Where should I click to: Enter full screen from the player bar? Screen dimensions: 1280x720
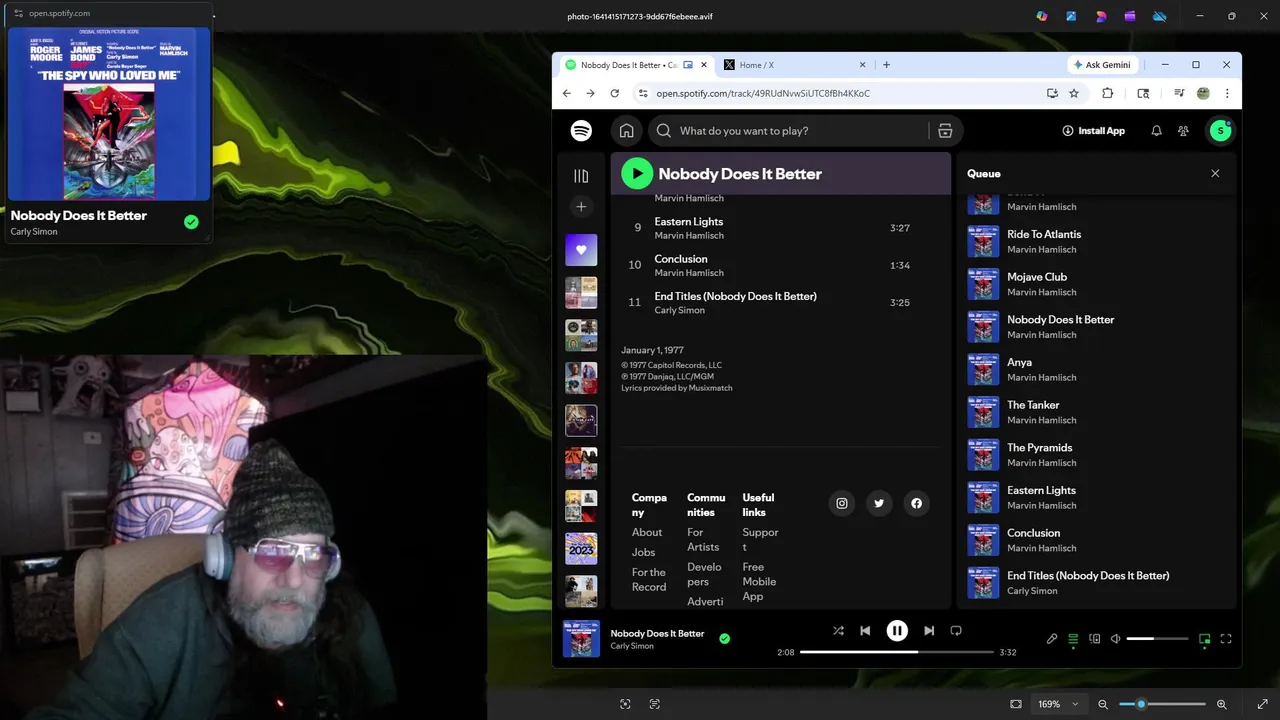tap(1226, 639)
